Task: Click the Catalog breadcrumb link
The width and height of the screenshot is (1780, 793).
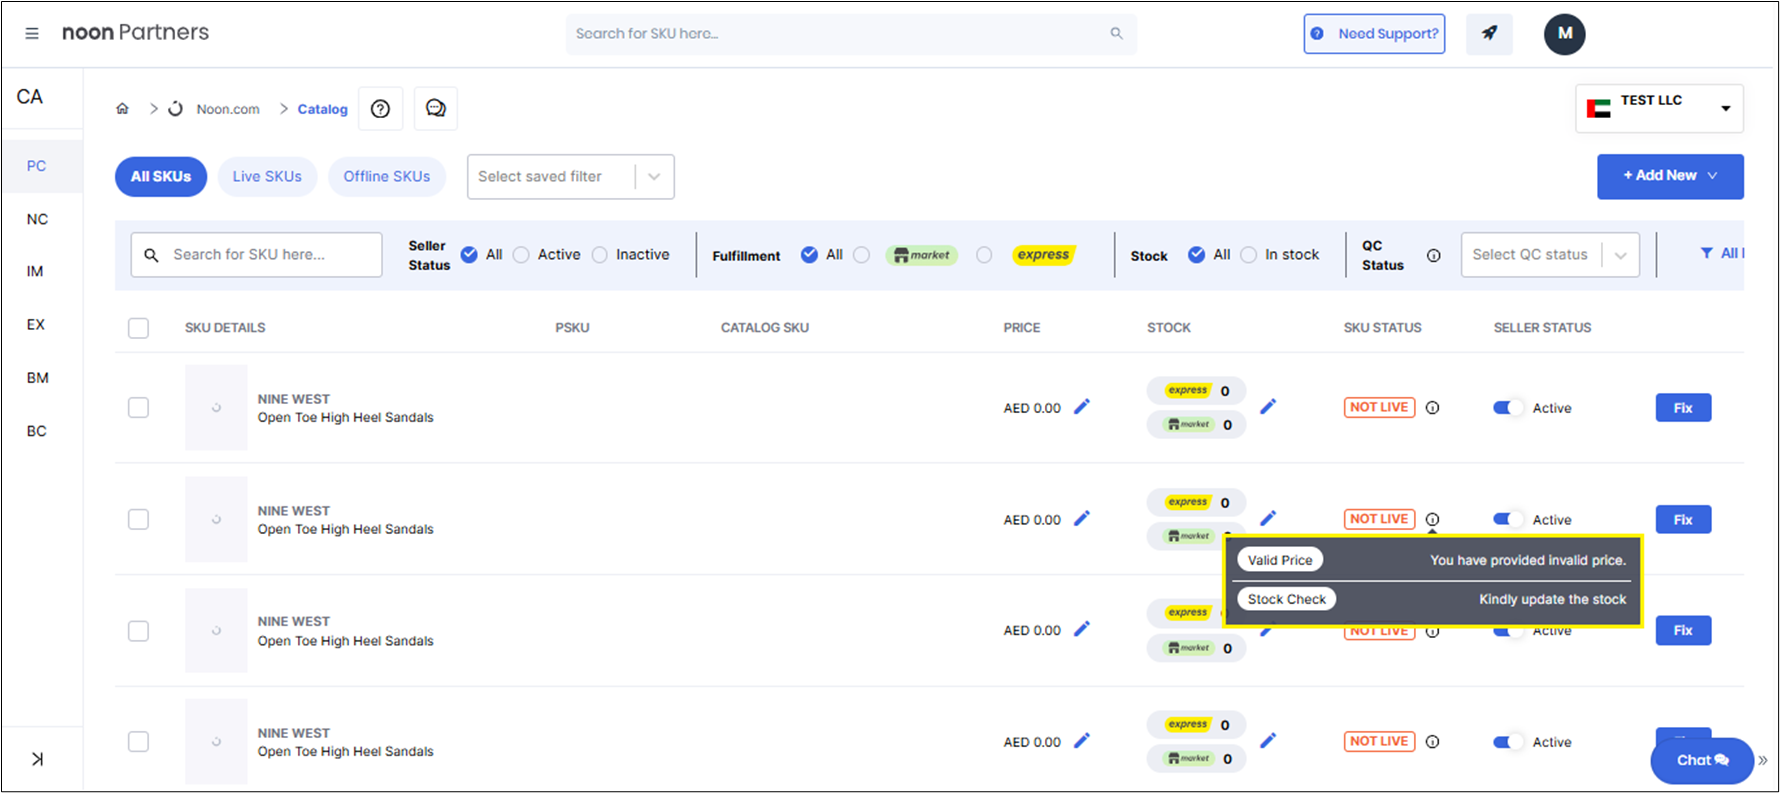Action: pyautogui.click(x=322, y=109)
